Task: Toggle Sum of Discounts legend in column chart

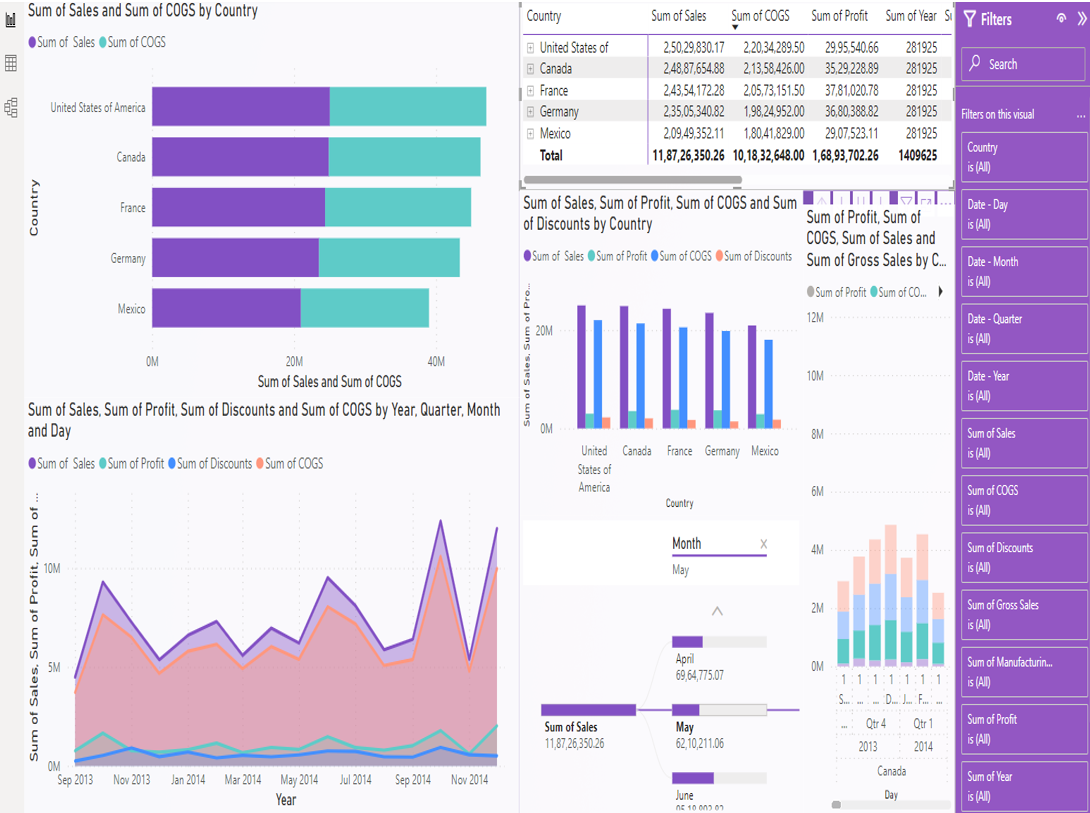Action: [x=757, y=256]
